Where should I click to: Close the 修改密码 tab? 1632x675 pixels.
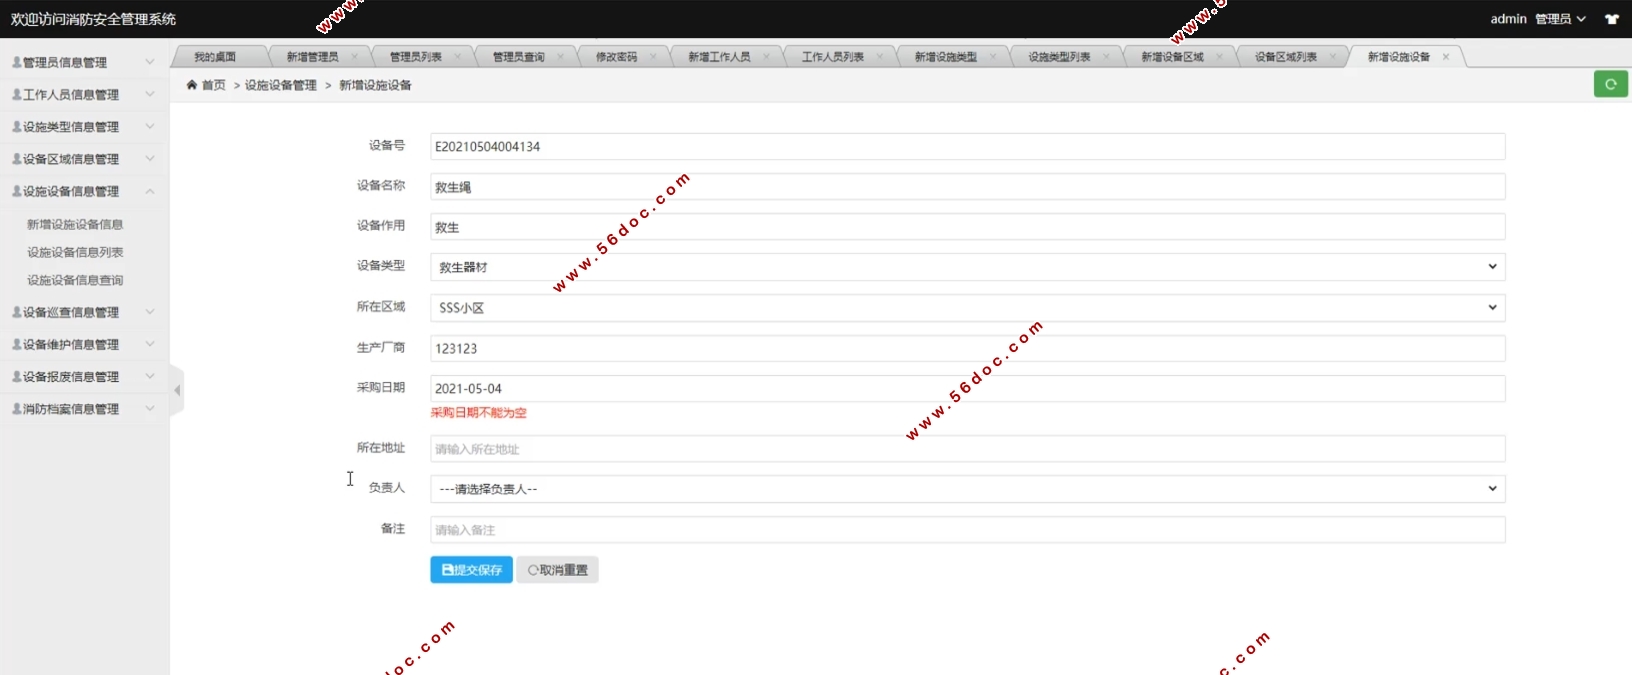[x=653, y=57]
